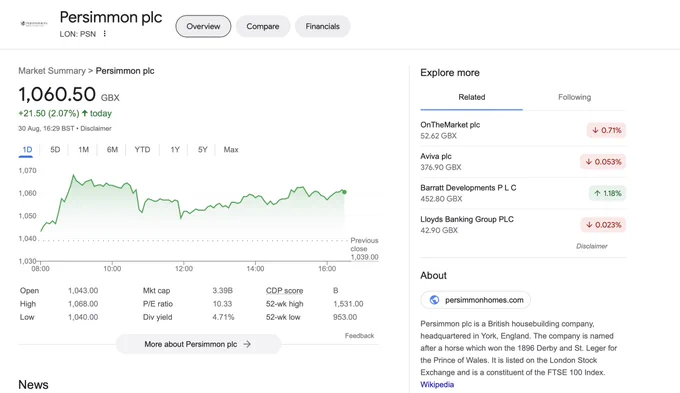
Task: Open the three-dot menu beside LON: PSN
Action: (105, 33)
